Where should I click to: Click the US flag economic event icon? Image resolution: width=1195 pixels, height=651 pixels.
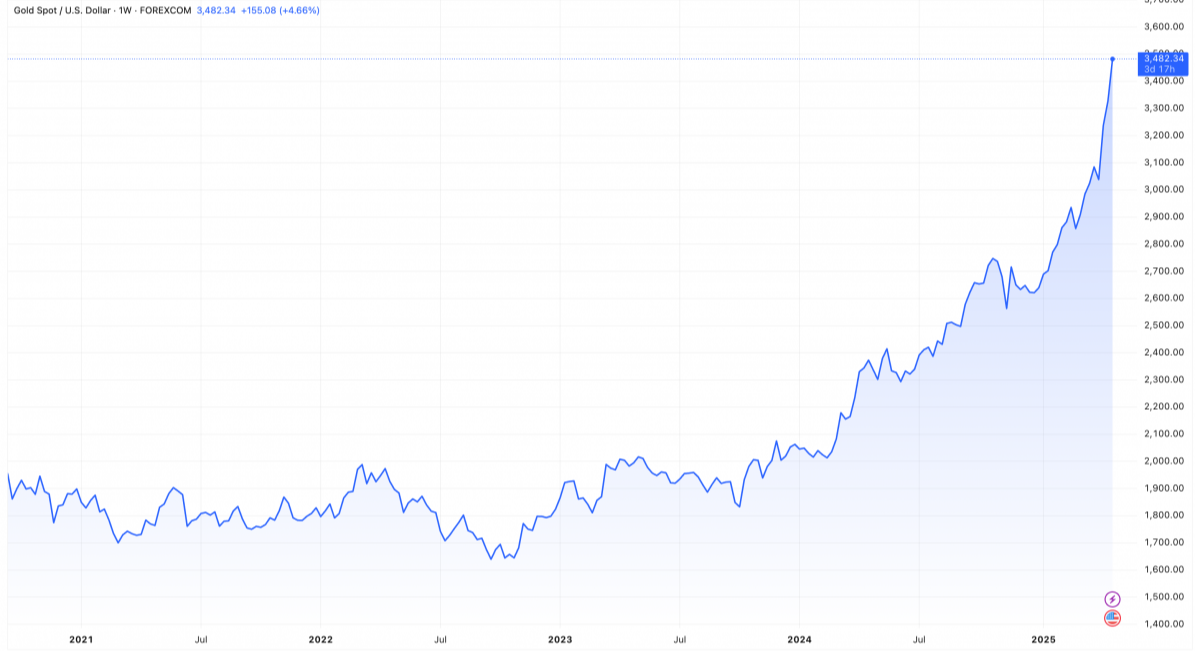click(1112, 618)
